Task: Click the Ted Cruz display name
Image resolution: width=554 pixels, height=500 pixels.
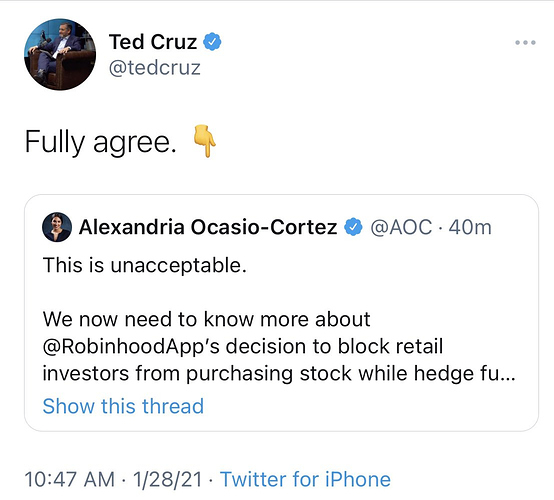Action: point(153,42)
